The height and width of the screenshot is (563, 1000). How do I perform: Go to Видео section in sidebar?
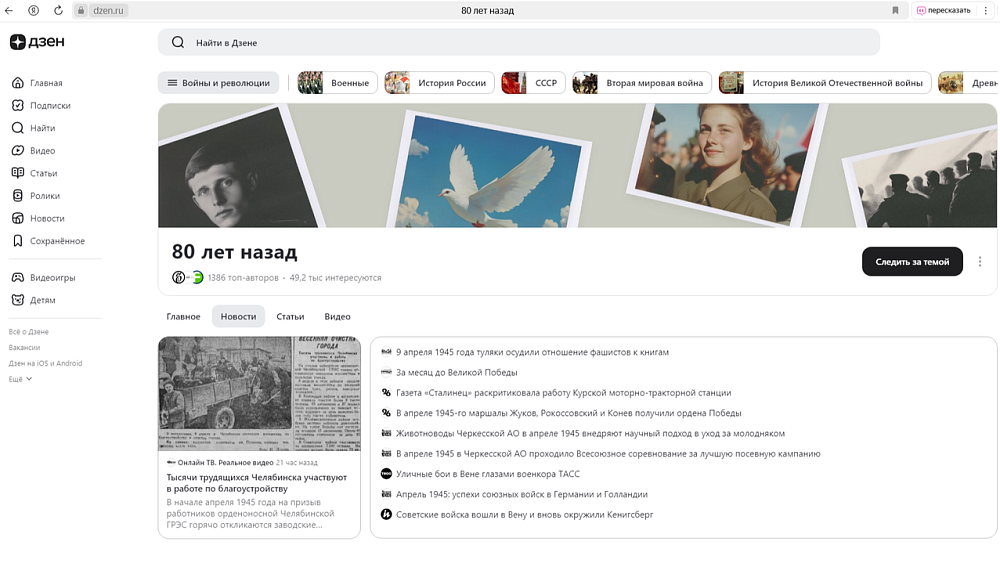point(42,151)
